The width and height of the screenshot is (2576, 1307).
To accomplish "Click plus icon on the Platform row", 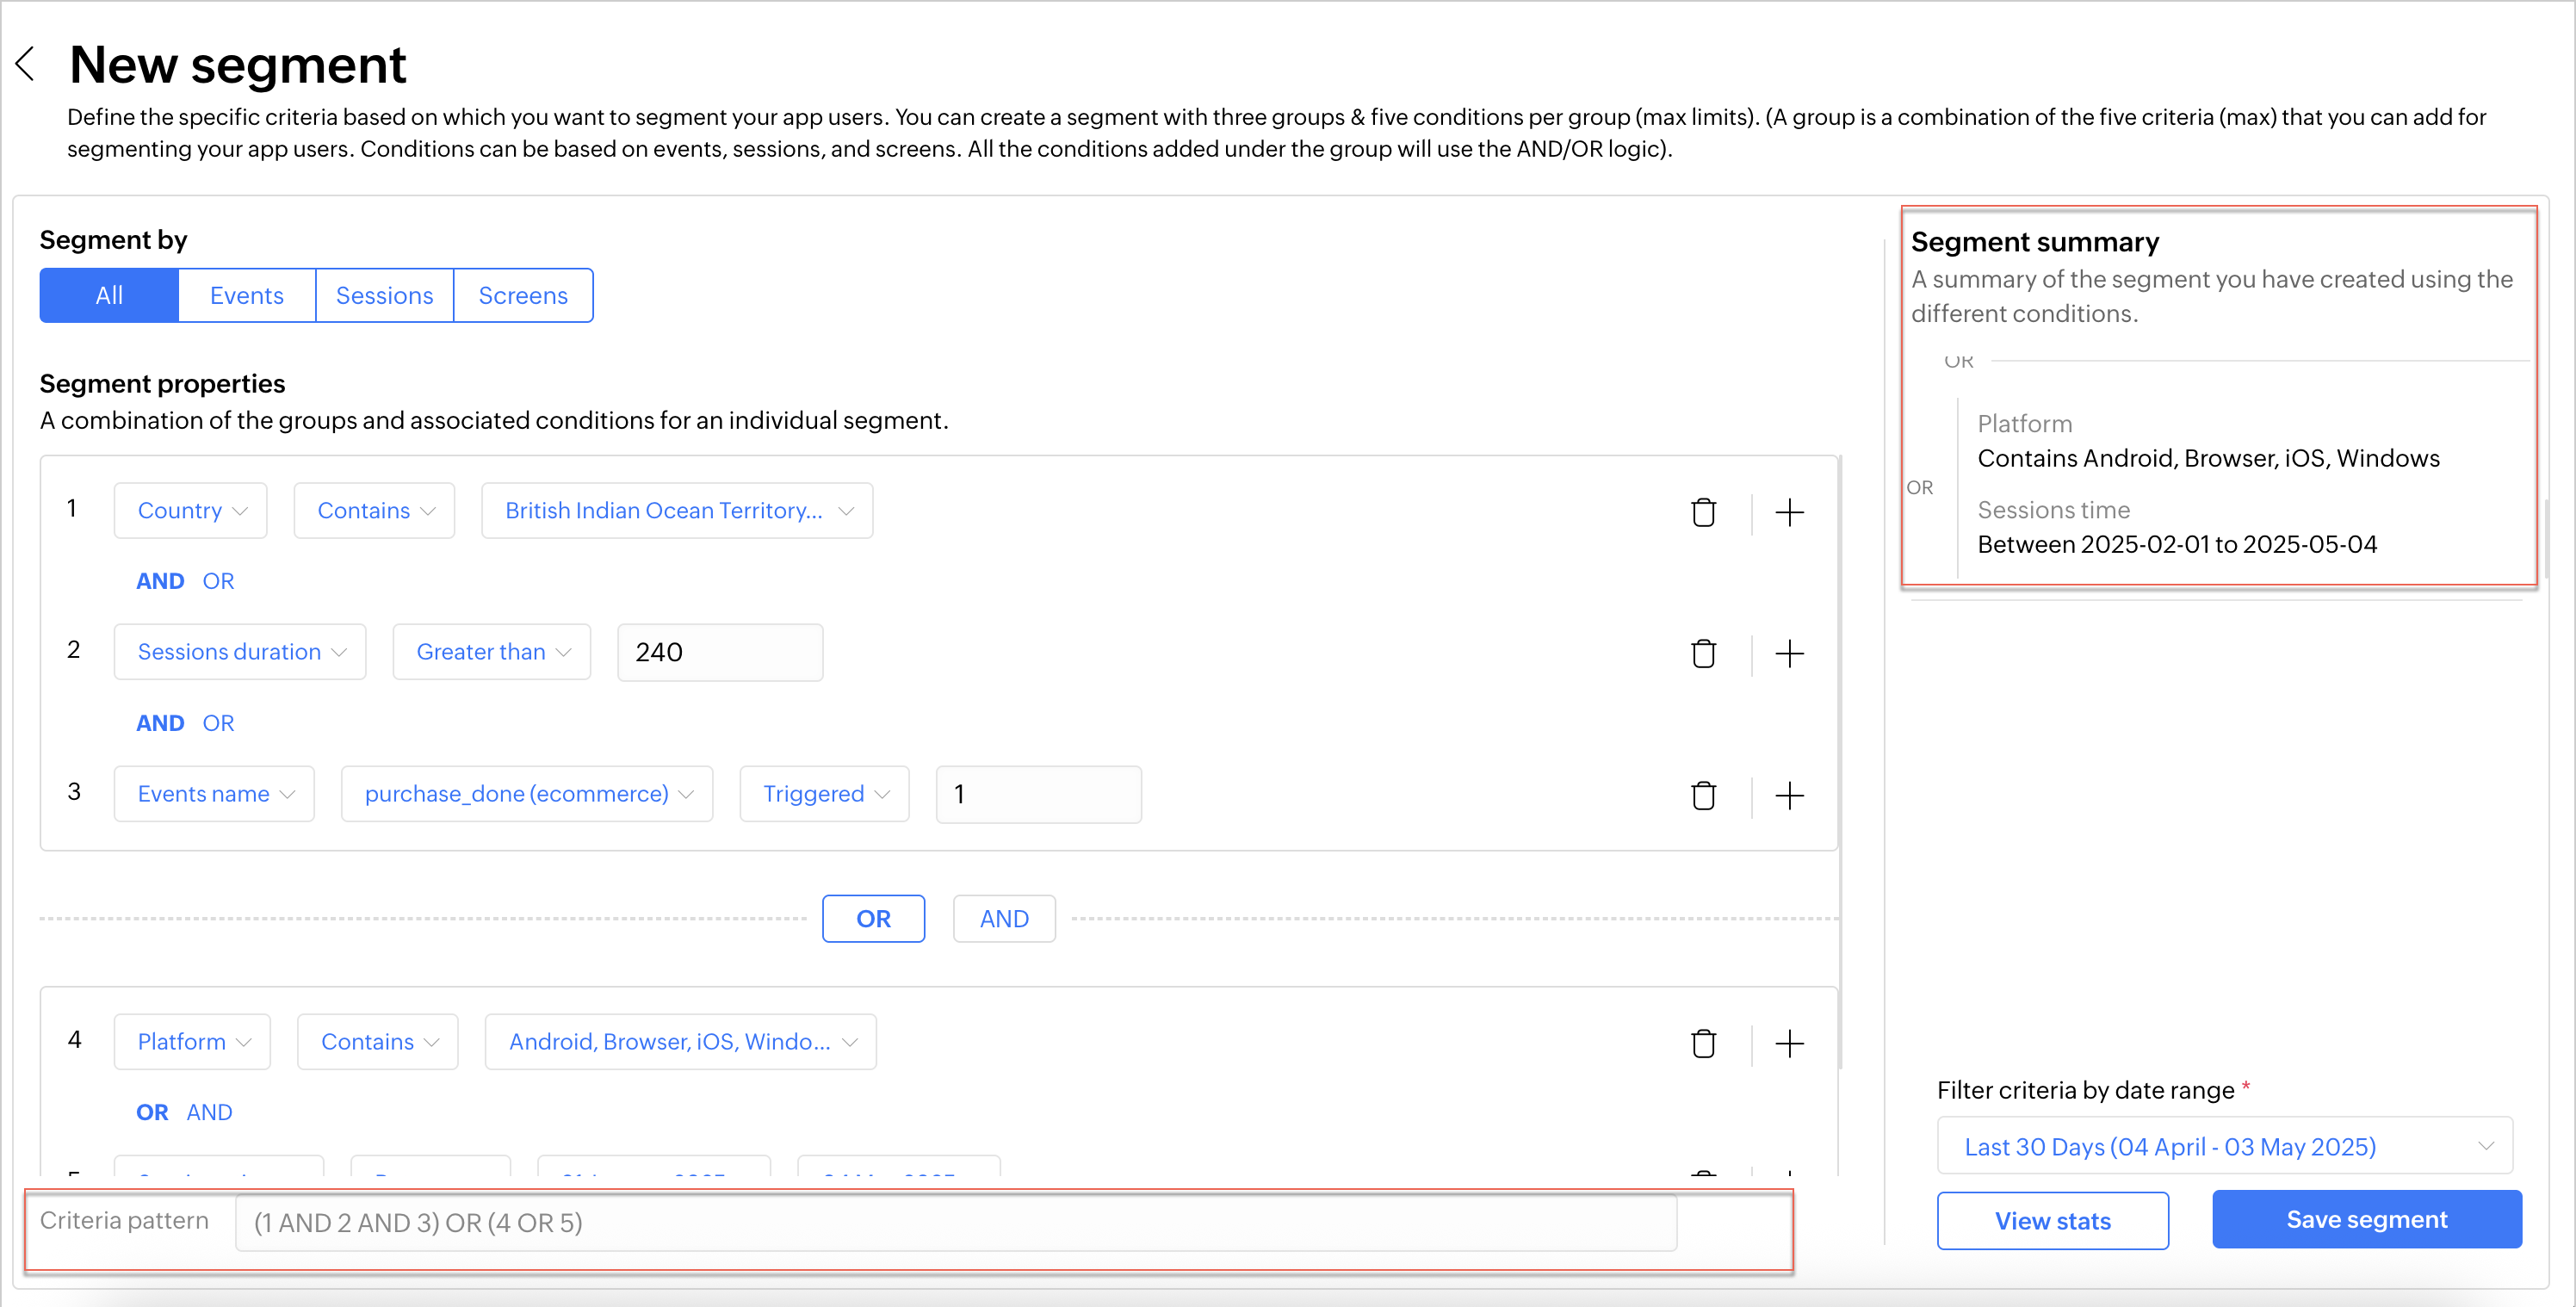I will coord(1789,1044).
